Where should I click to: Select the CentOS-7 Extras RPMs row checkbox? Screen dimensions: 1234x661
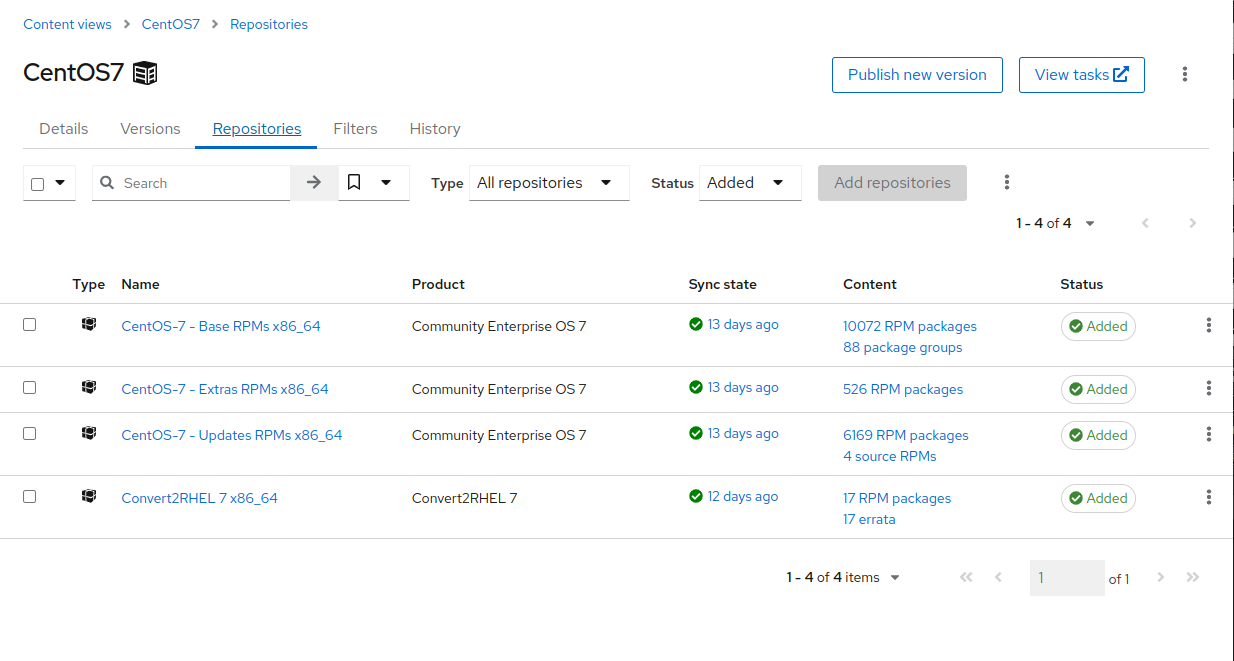click(30, 387)
